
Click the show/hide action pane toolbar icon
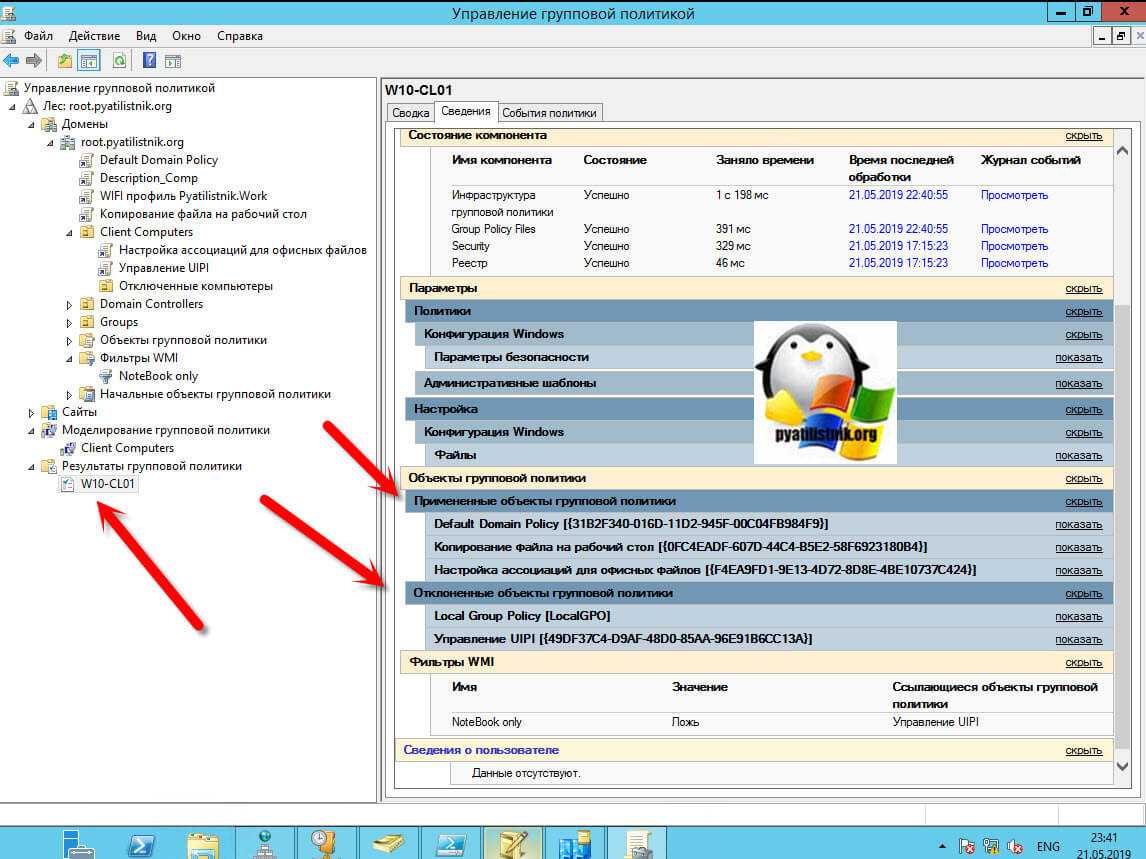pyautogui.click(x=172, y=61)
